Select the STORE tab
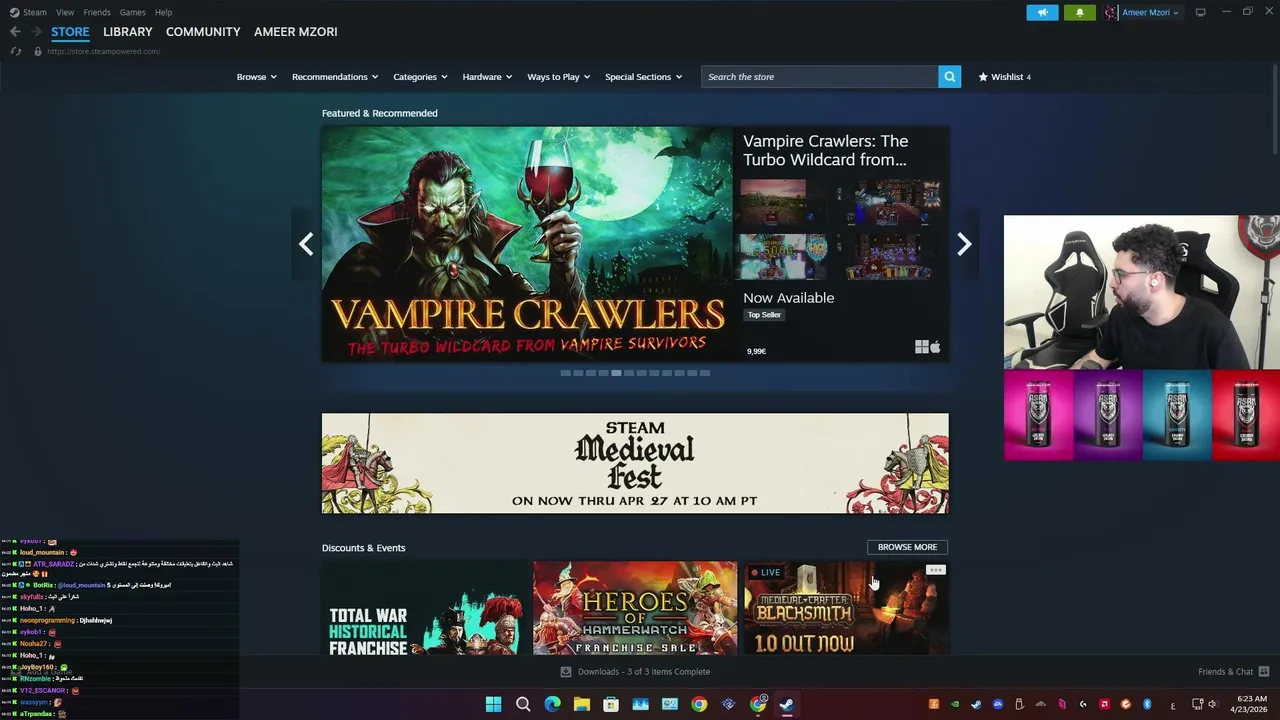 click(x=70, y=32)
